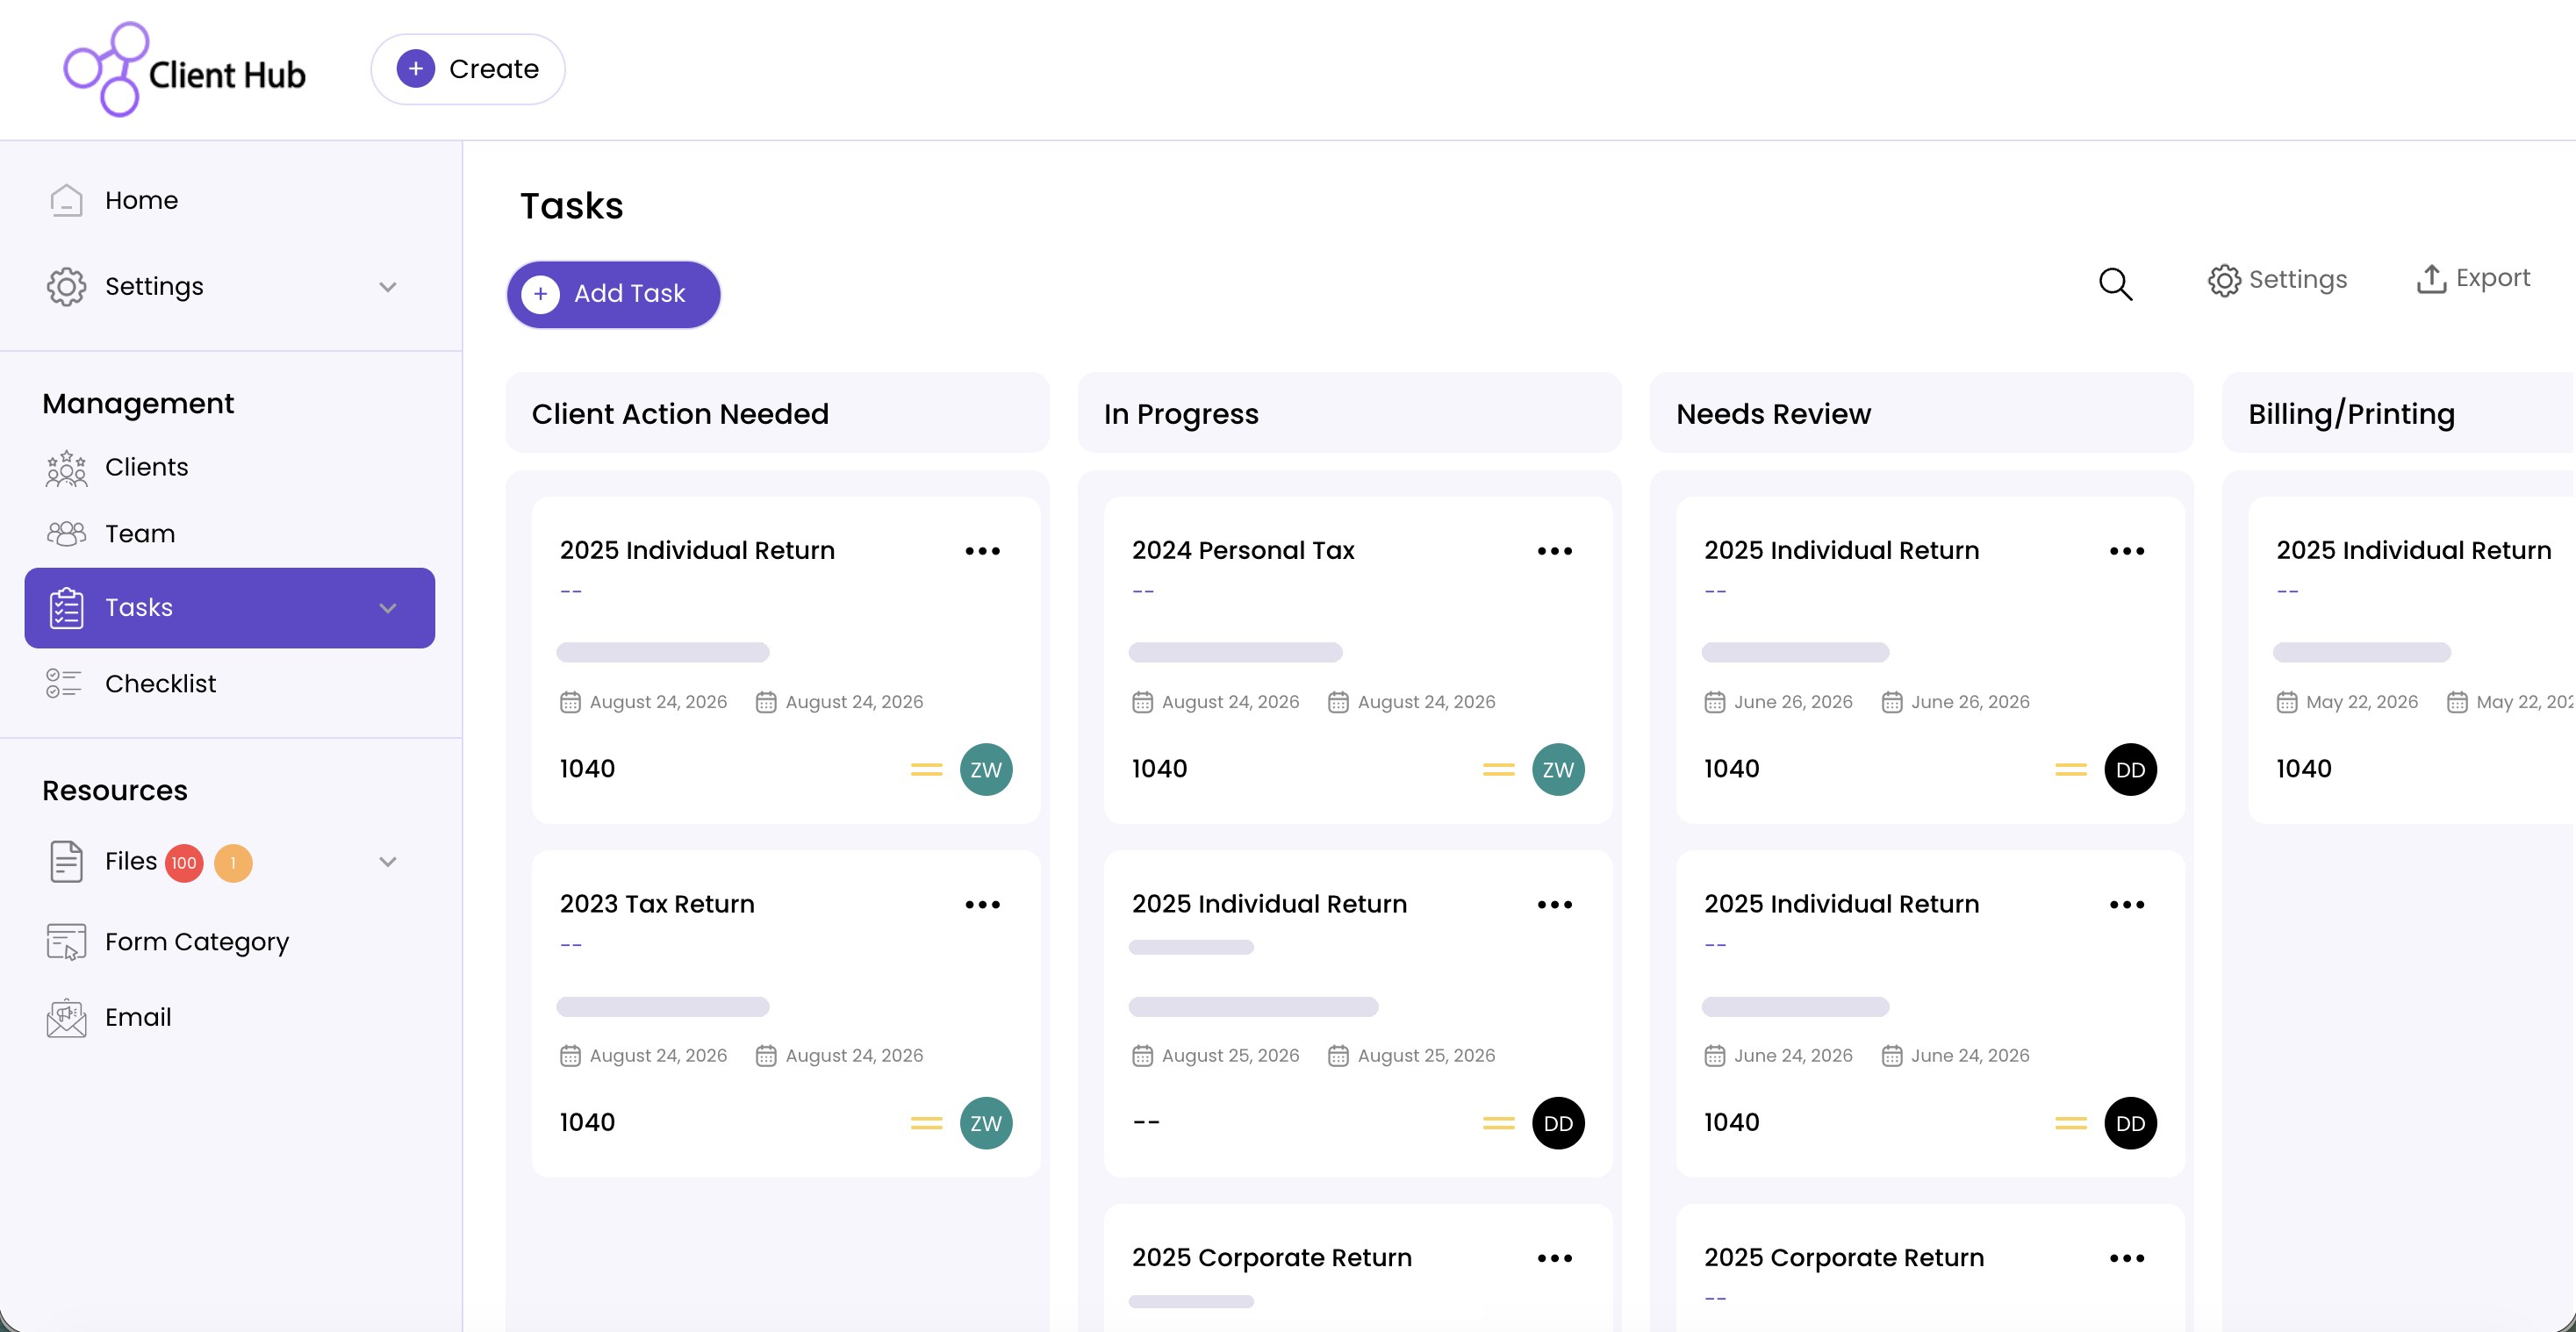
Task: Click the sidebar Settings gear icon
Action: coord(66,286)
